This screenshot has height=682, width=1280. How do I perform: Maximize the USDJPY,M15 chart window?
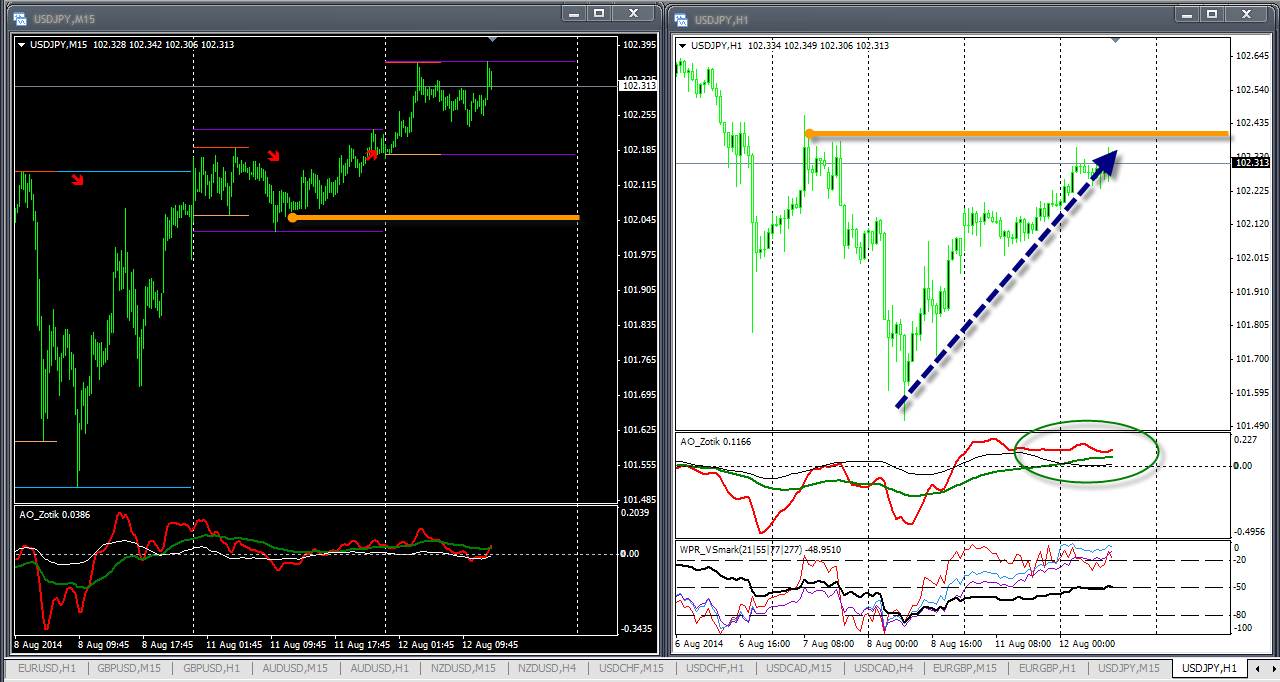599,13
